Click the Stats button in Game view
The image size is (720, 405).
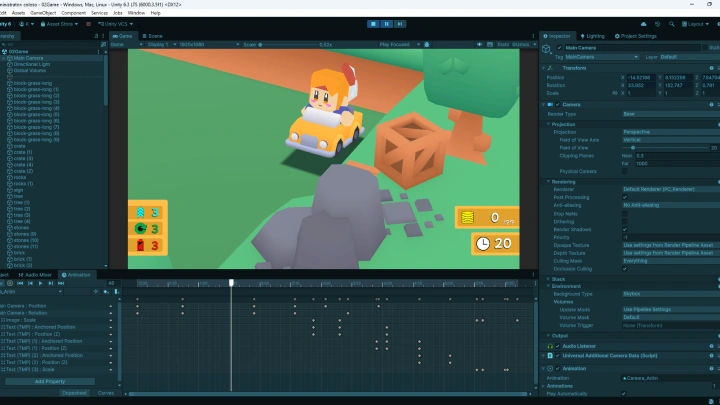pos(503,45)
